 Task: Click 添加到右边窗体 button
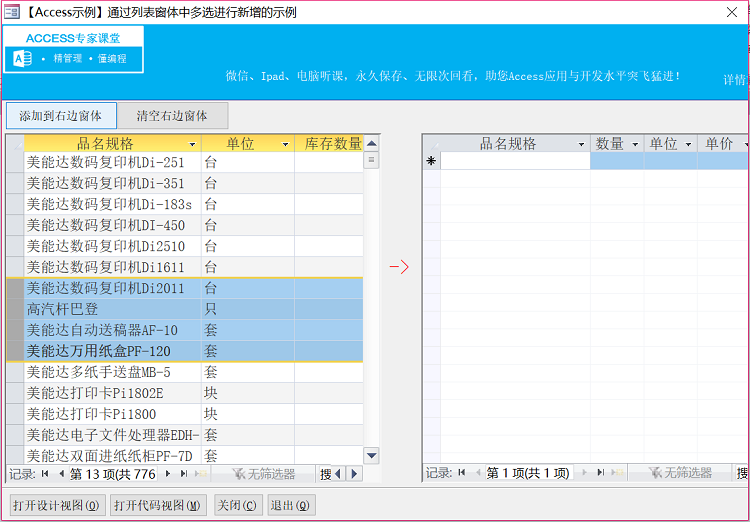[x=61, y=116]
